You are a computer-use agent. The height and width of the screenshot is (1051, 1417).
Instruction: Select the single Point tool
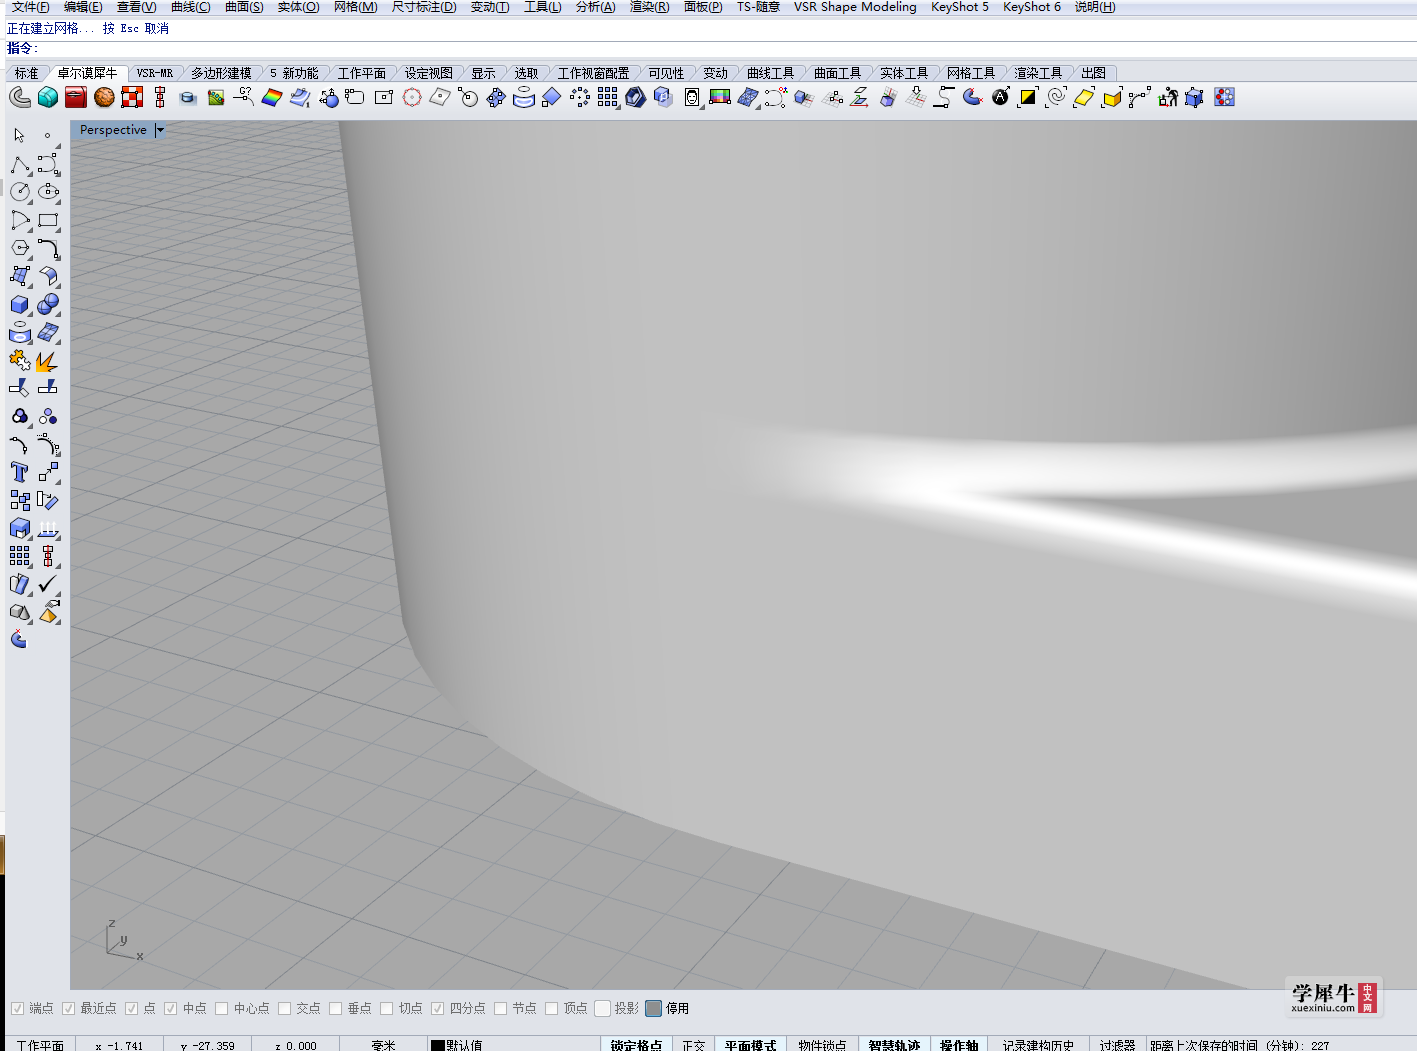coord(47,135)
